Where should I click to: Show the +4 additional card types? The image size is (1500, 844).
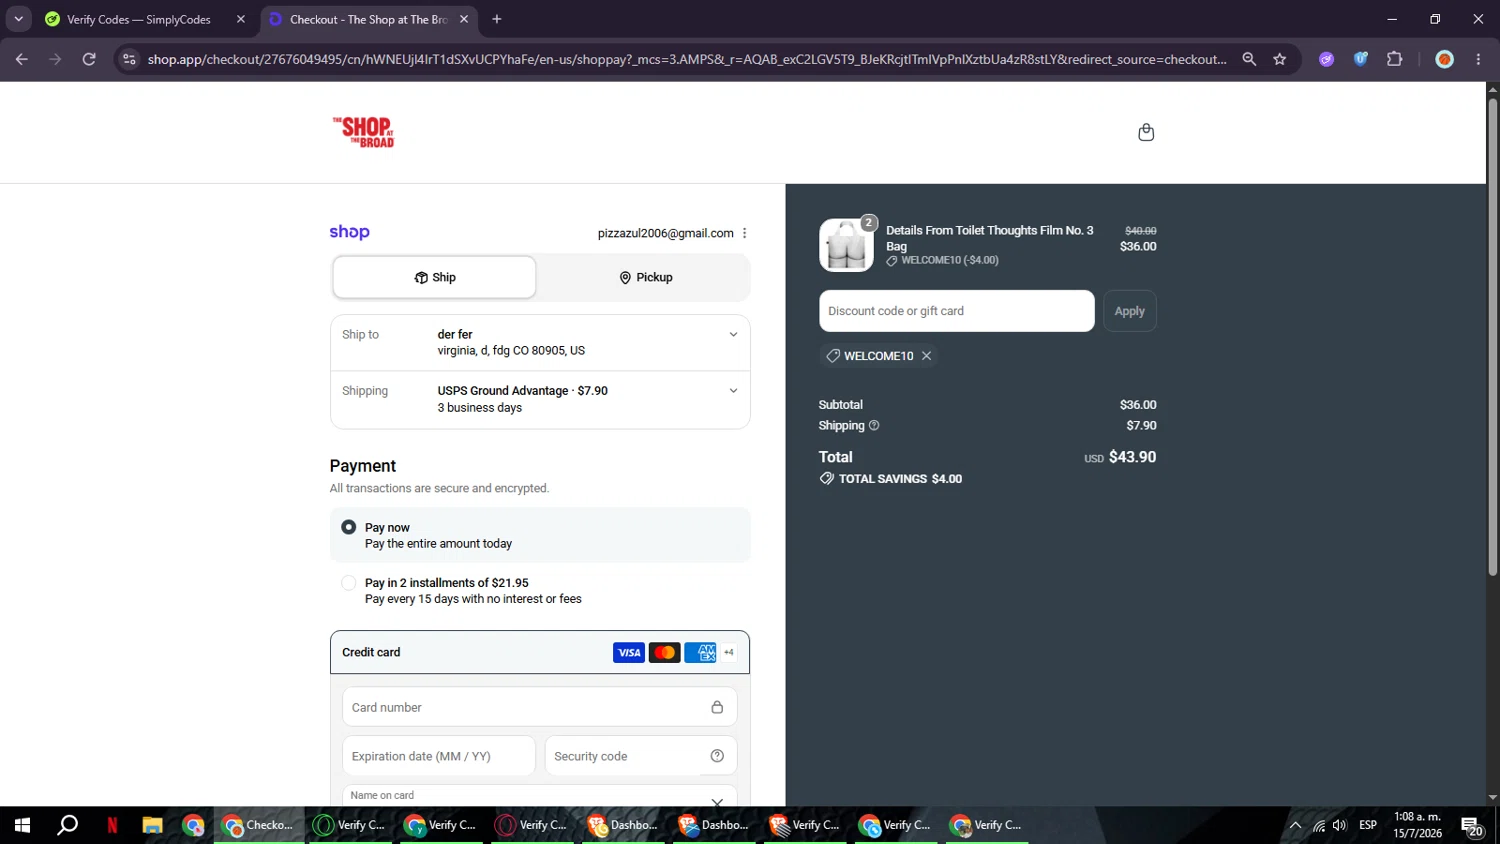click(729, 653)
